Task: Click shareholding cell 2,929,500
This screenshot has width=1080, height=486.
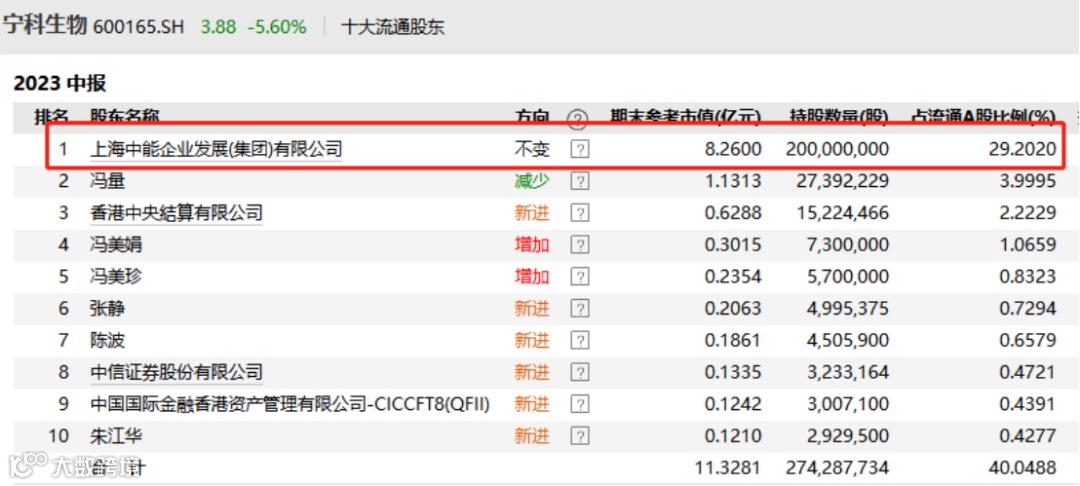Action: coord(848,436)
